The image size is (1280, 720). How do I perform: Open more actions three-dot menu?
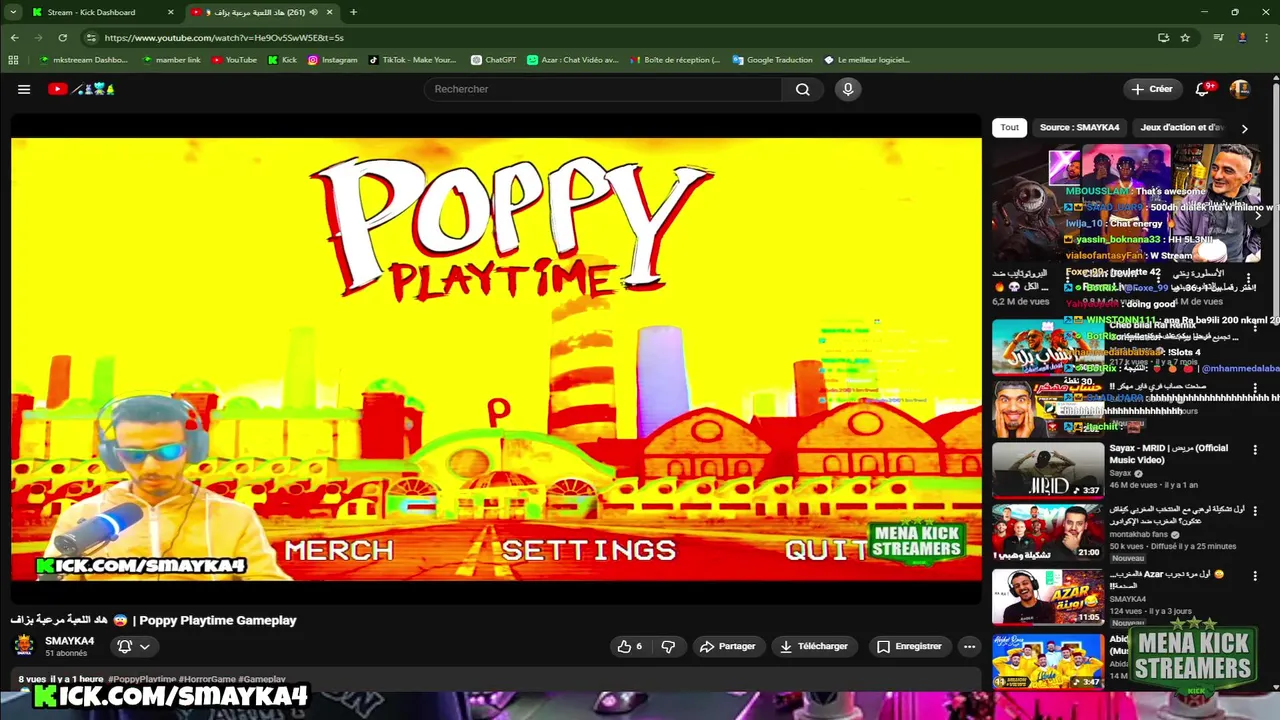coord(969,646)
